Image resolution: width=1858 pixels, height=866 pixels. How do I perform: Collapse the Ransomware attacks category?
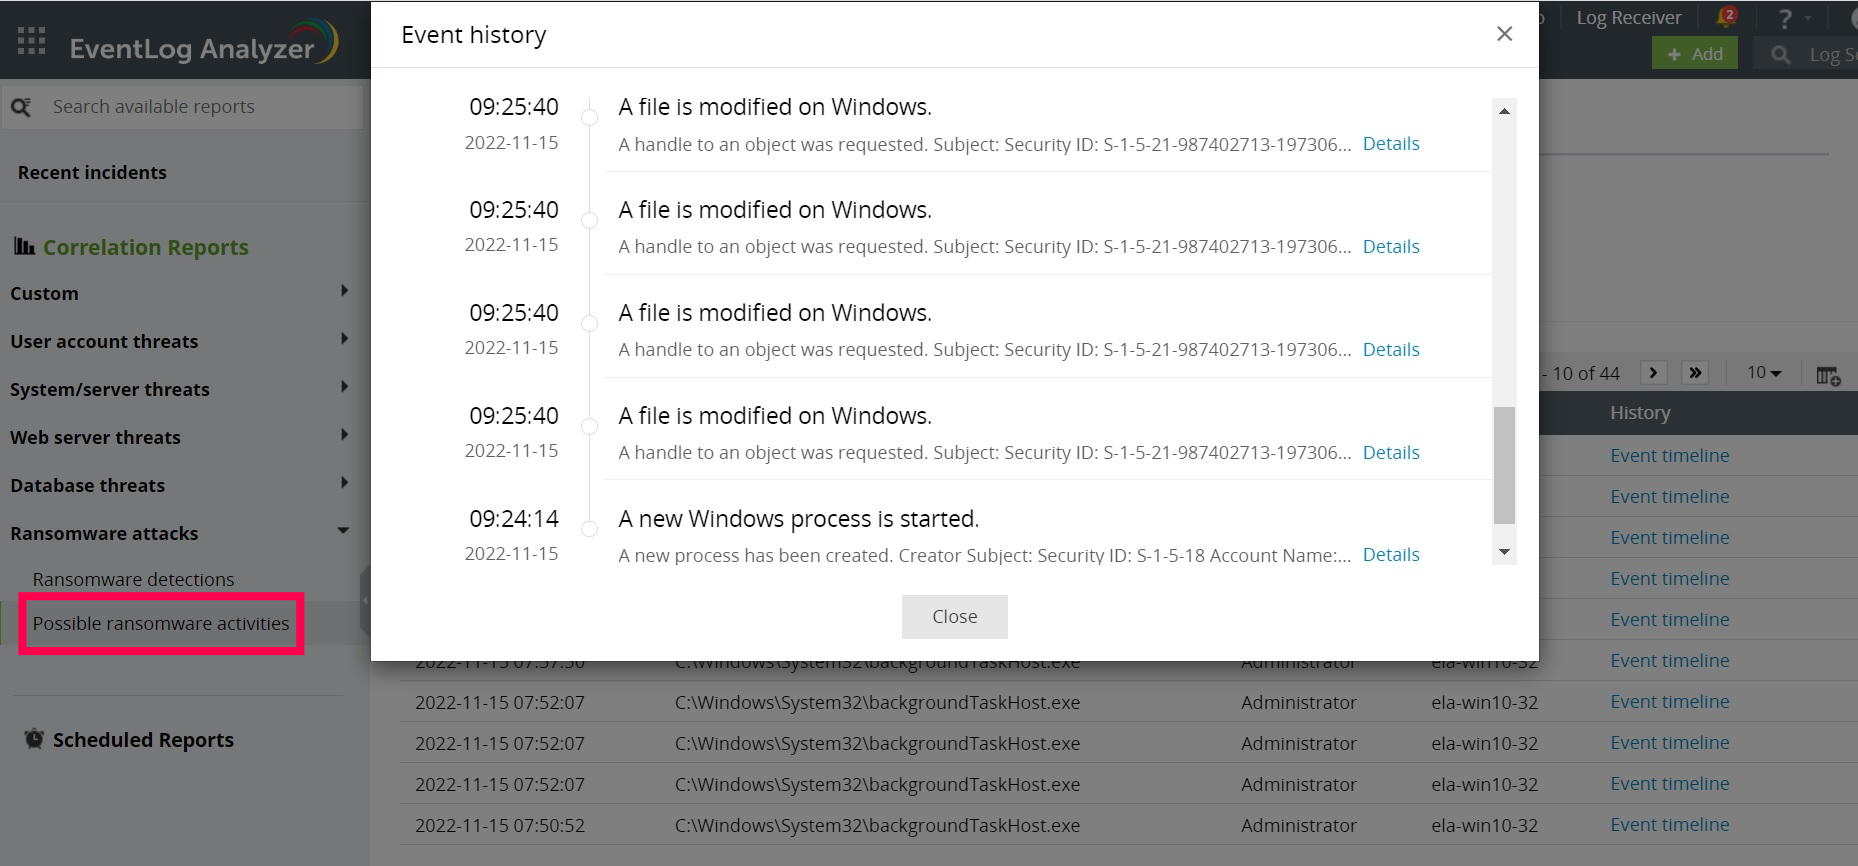(343, 531)
